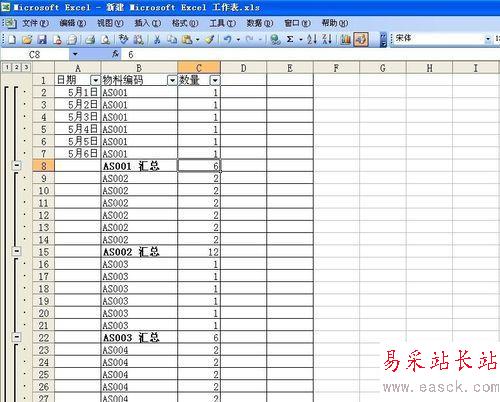Select row 15 header
The height and width of the screenshot is (402, 500).
click(44, 252)
